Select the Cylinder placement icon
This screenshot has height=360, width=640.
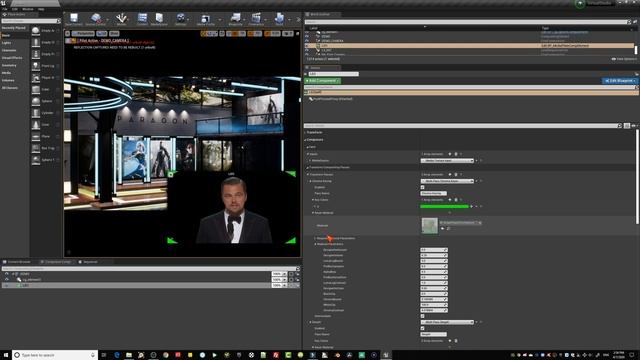click(x=36, y=113)
